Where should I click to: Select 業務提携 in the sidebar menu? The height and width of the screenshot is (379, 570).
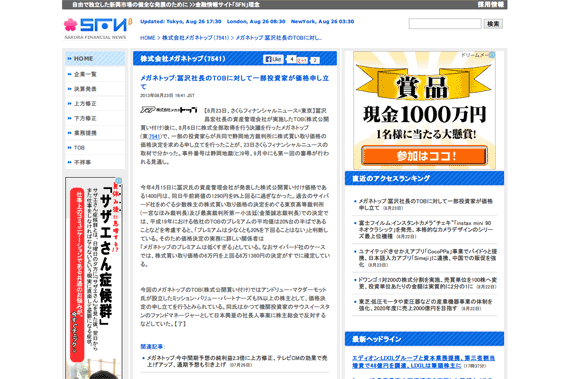click(x=95, y=133)
